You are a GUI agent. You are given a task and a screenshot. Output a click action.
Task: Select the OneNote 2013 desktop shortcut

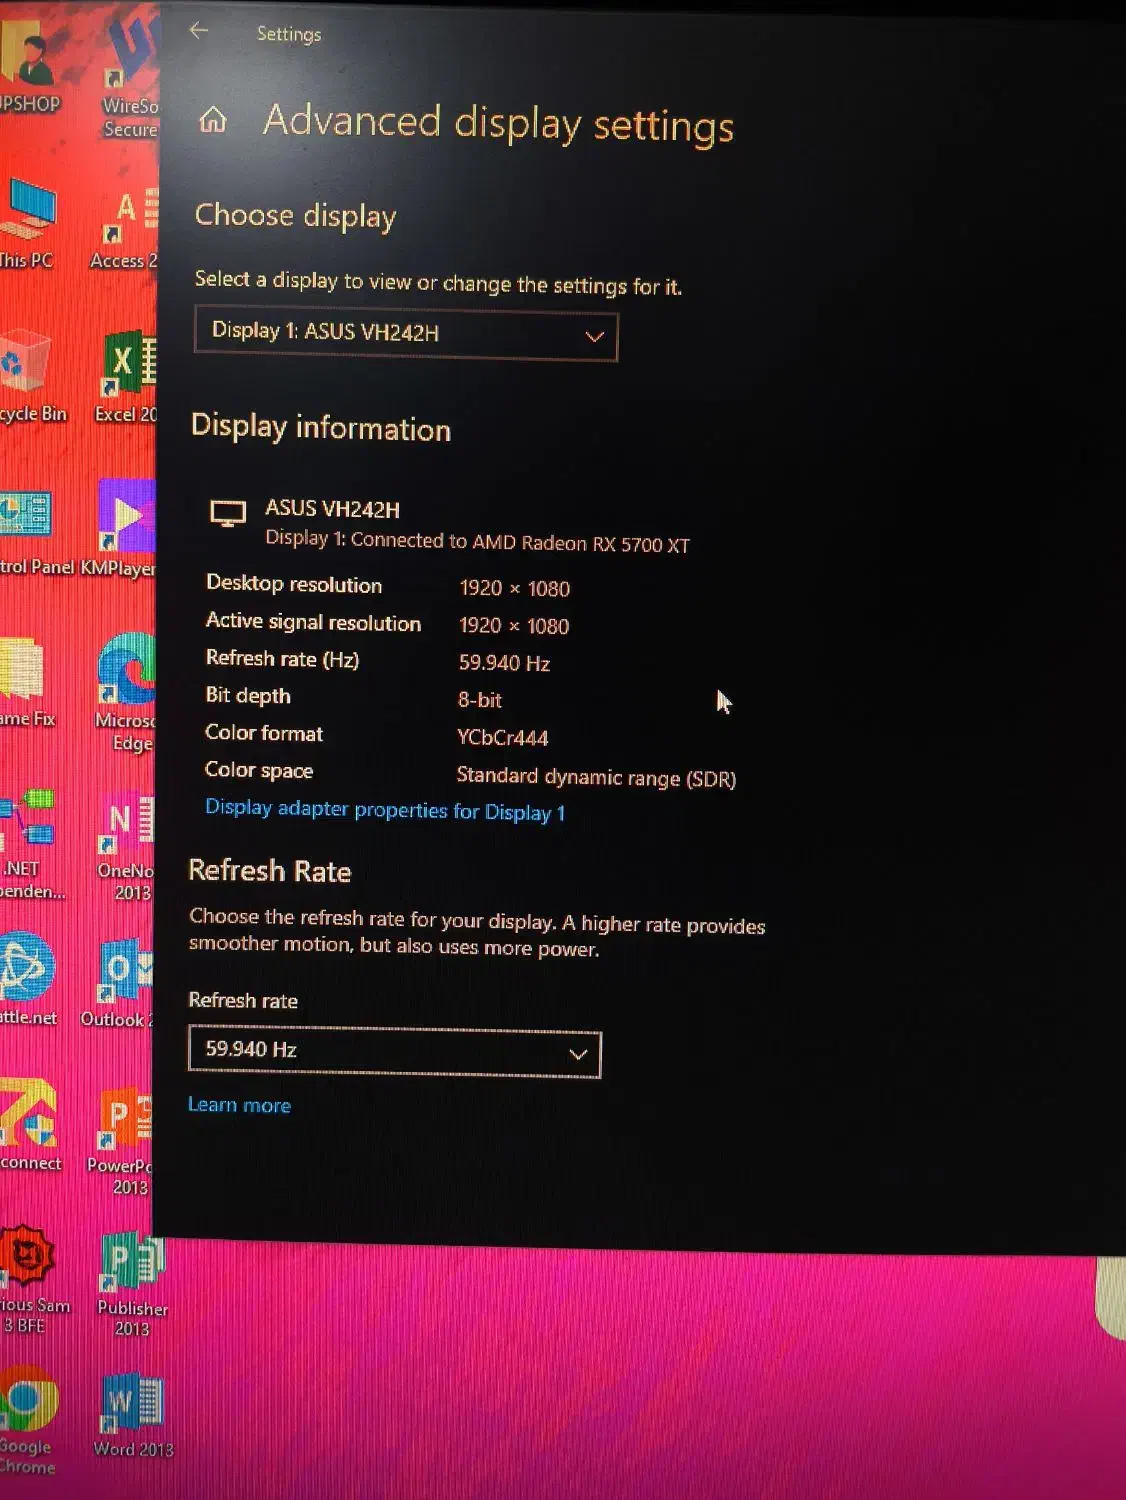(126, 847)
